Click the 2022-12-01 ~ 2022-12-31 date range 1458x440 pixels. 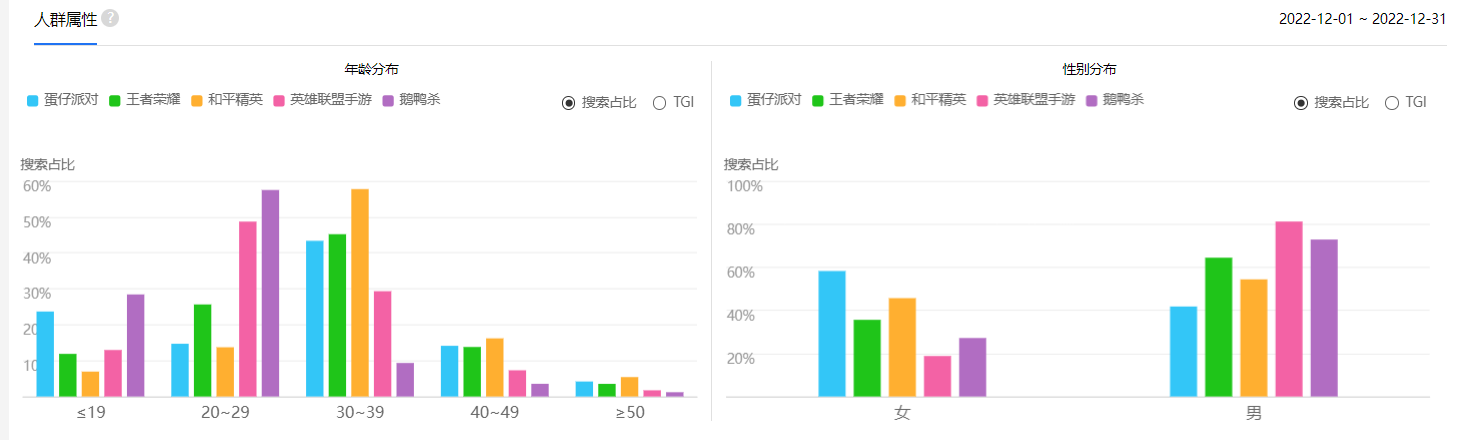click(1362, 19)
